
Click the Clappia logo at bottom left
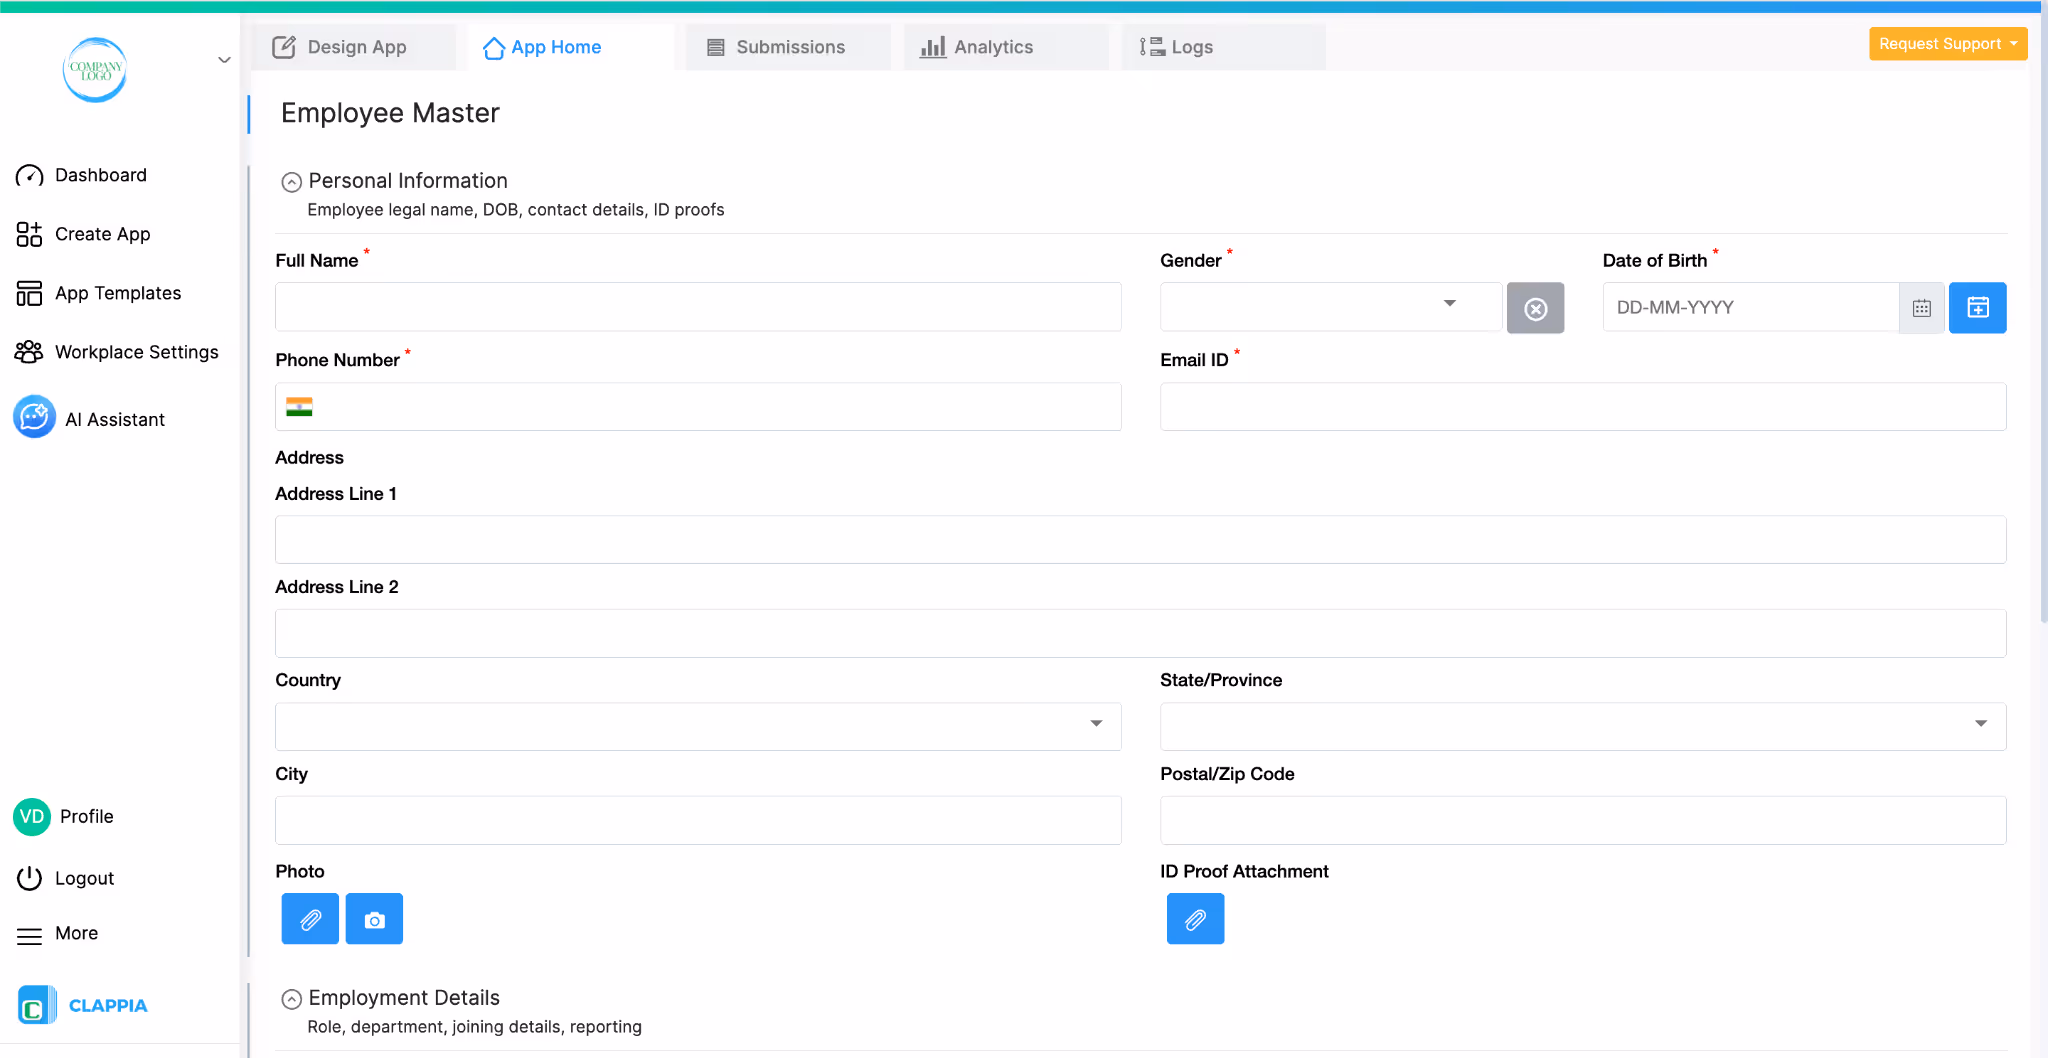click(x=37, y=1004)
